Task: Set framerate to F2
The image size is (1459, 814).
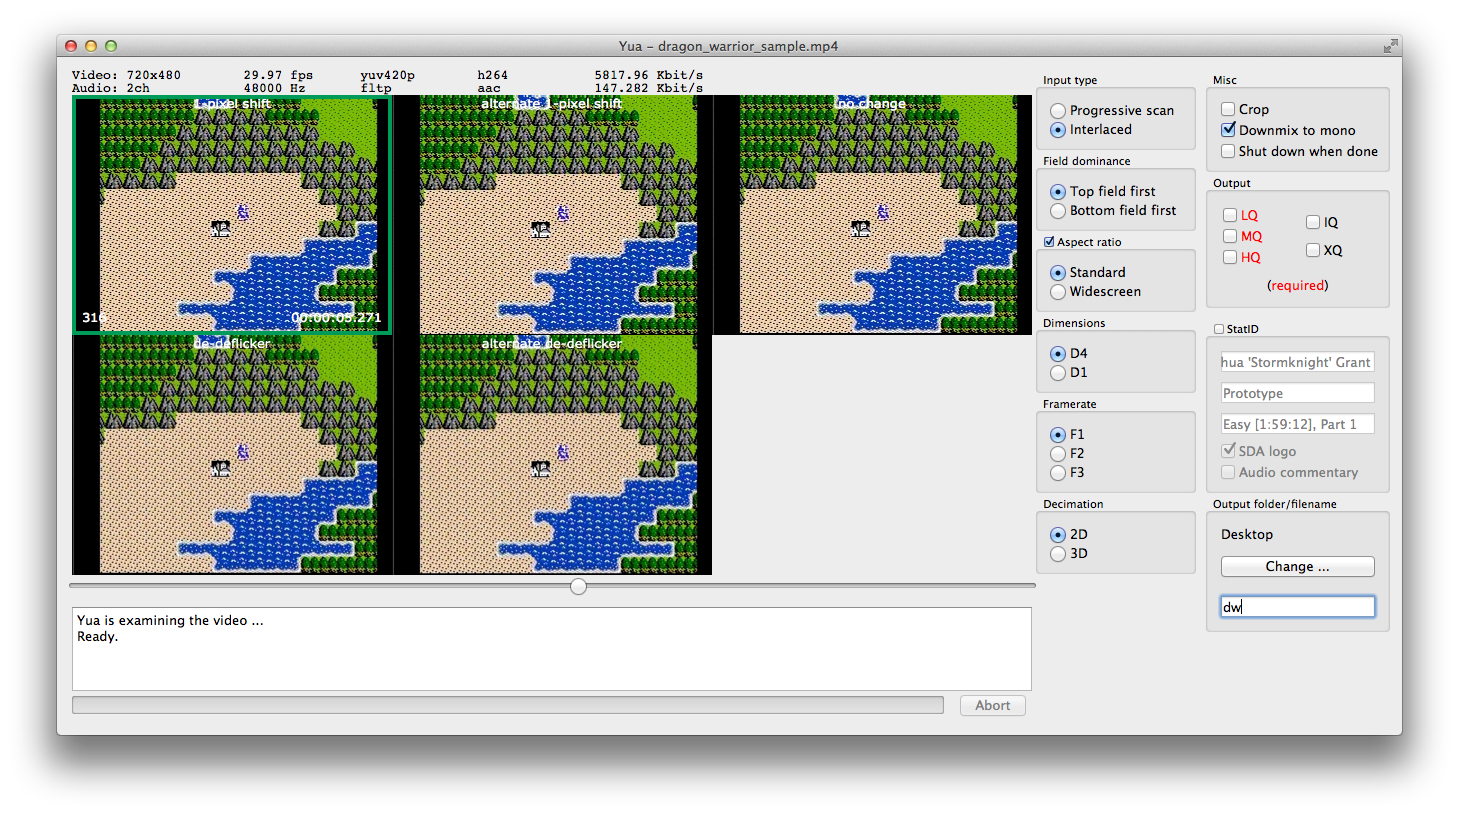Action: (1058, 454)
